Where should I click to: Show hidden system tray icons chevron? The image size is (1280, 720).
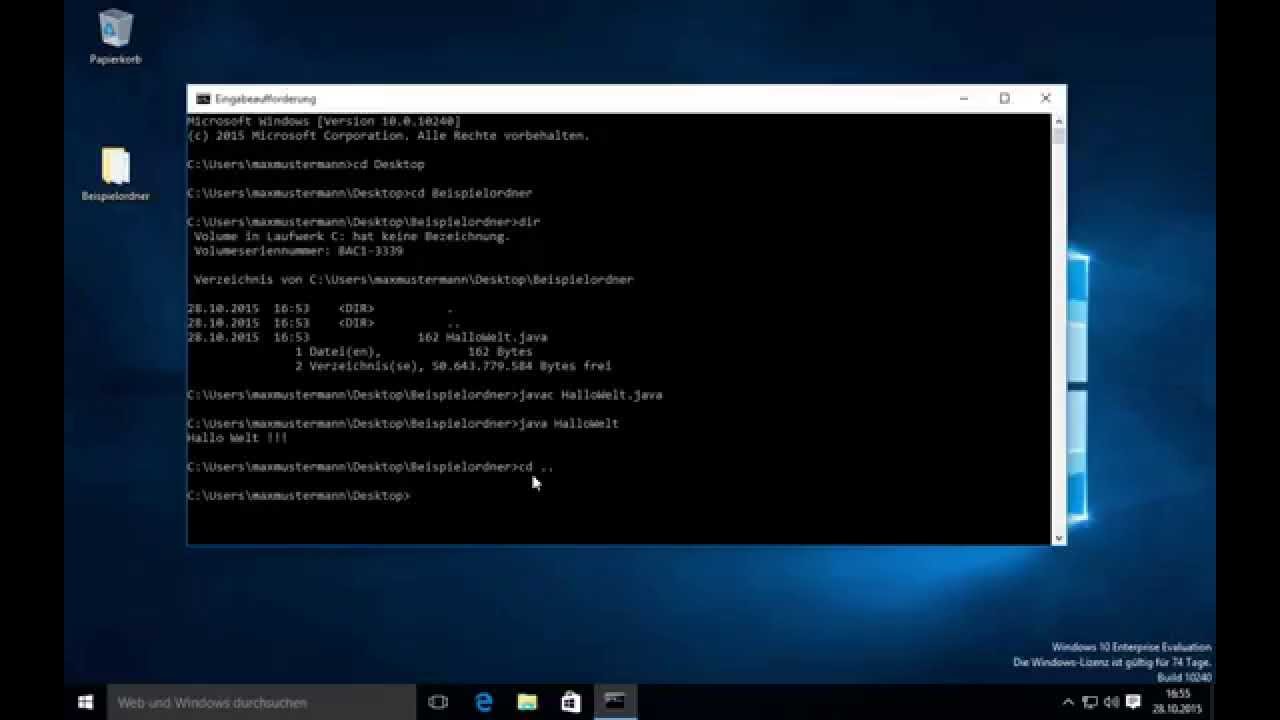pyautogui.click(x=1068, y=702)
